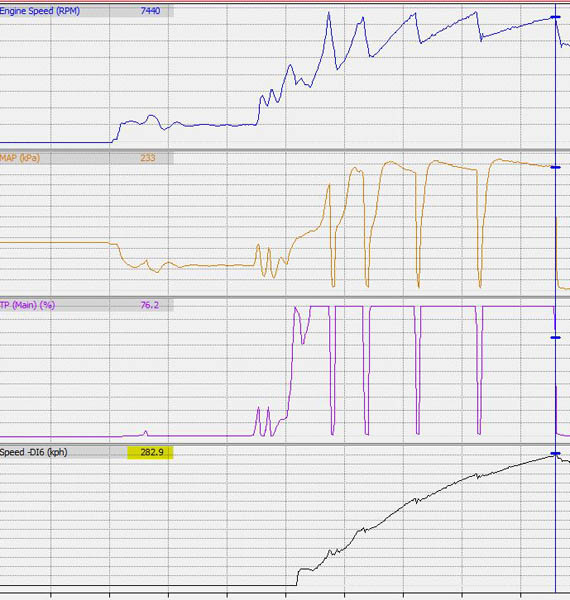Select the Speed -DI6 (kph) channel label
The height and width of the screenshot is (600, 570).
(33, 452)
